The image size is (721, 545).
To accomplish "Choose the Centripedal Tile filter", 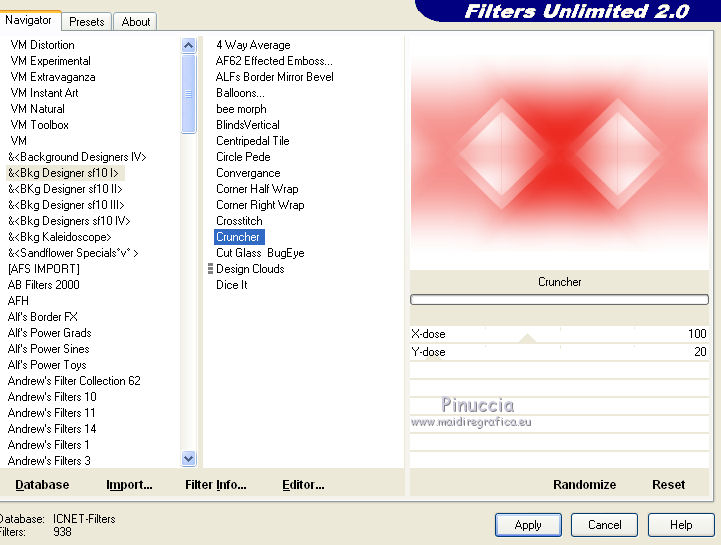I will pos(253,141).
